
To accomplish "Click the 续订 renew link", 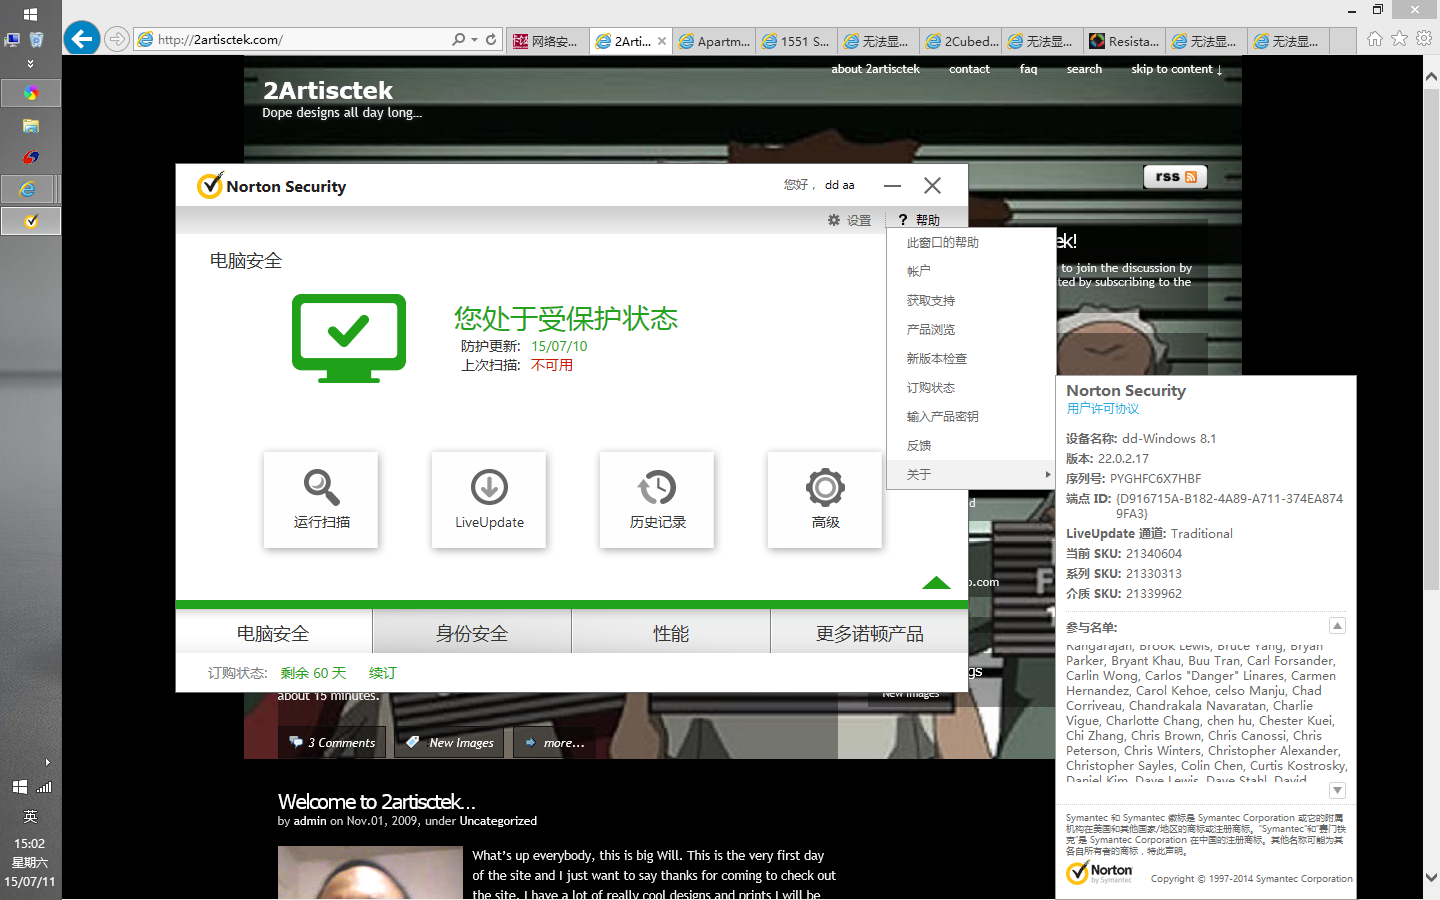I will tap(382, 673).
